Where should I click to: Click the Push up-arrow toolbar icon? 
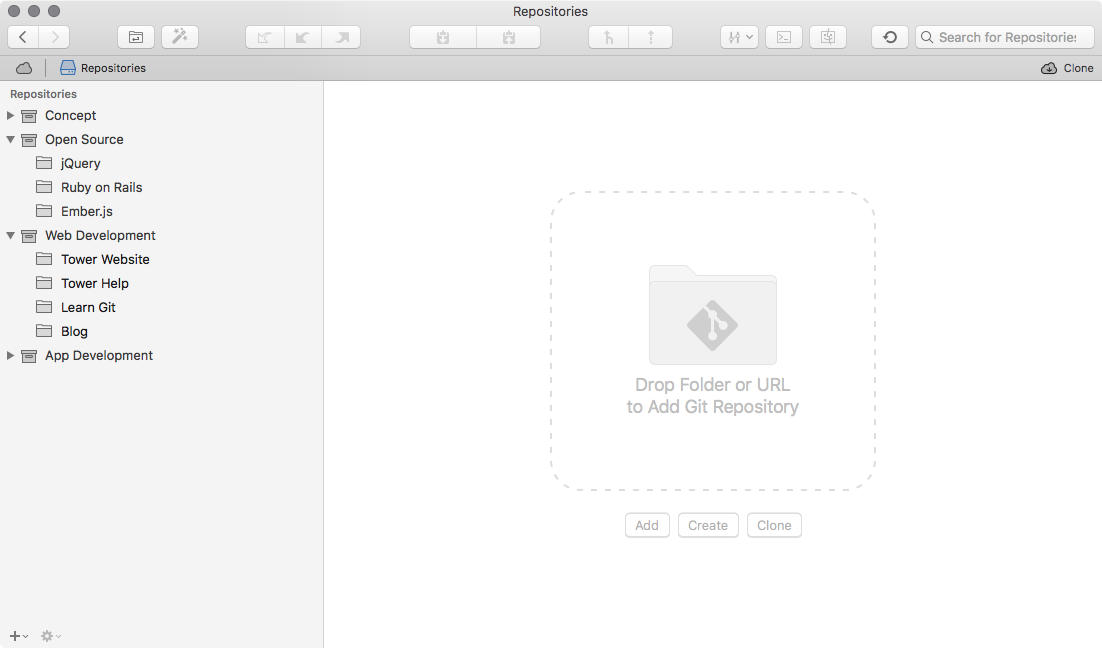(649, 36)
